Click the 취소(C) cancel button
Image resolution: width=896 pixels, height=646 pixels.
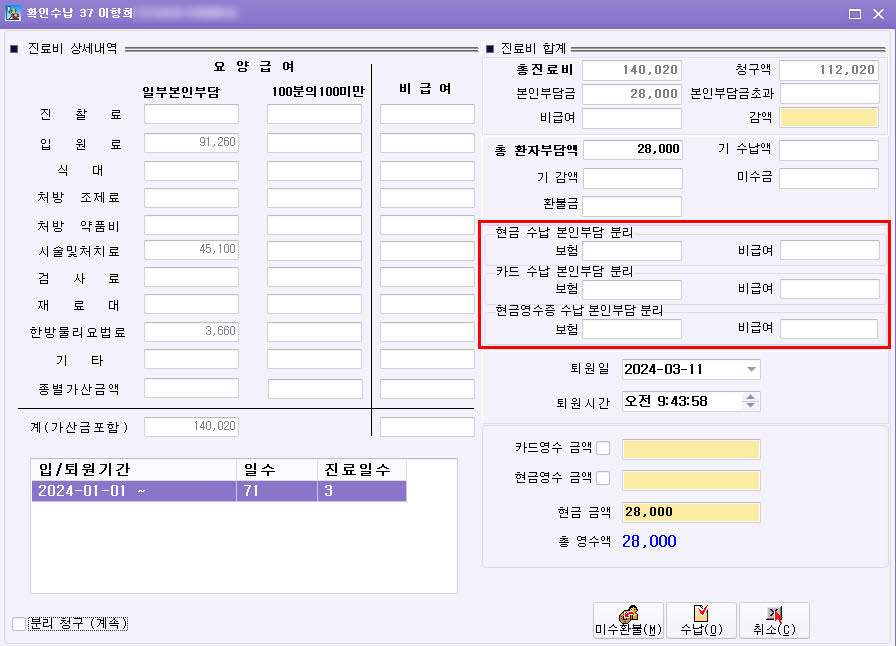coord(773,620)
